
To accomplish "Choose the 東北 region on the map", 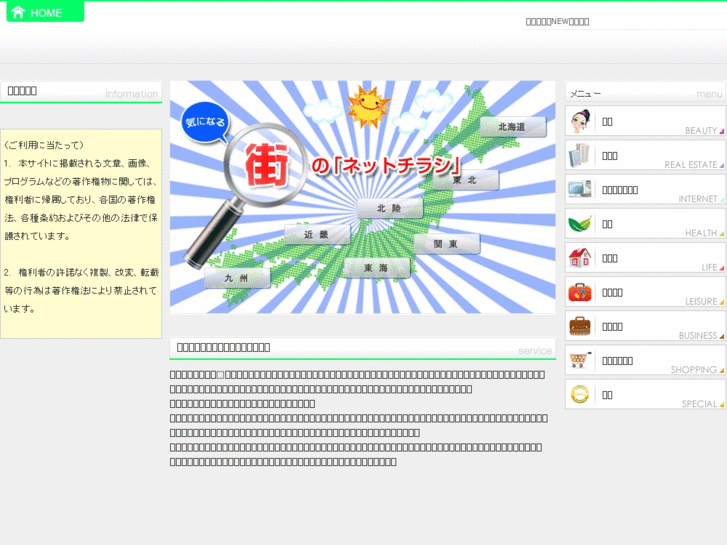I will pos(466,180).
